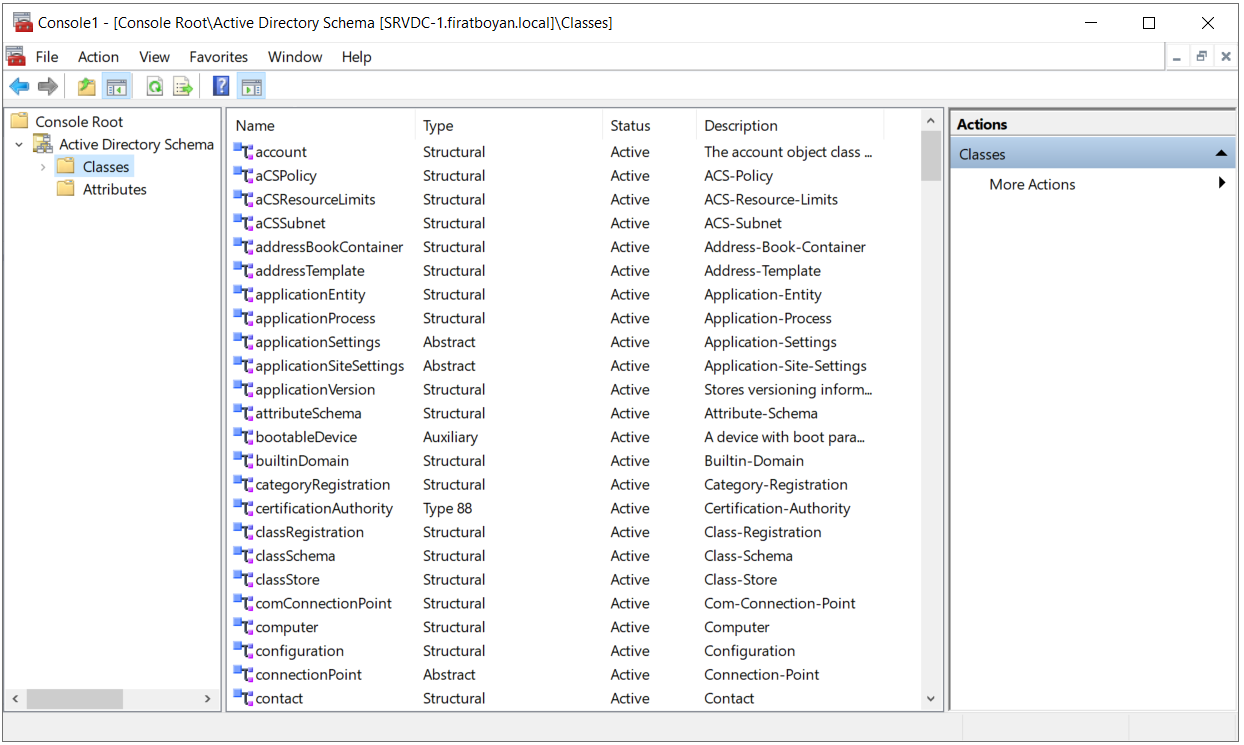Open the Favorites menu
This screenshot has height=745, width=1244.
tap(218, 57)
